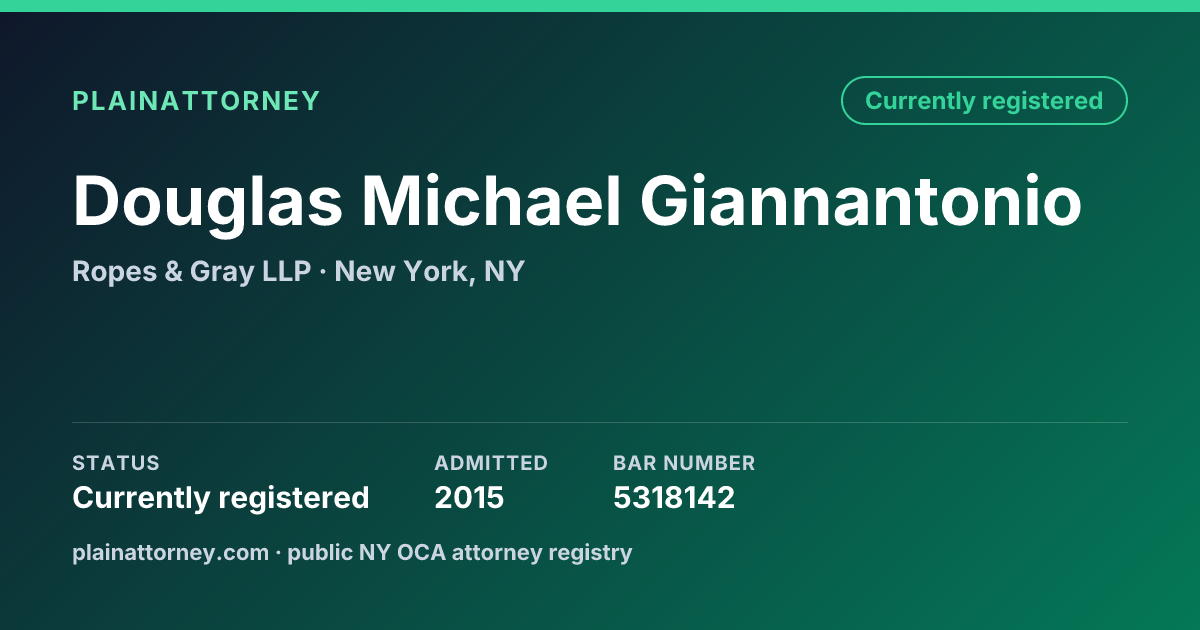Click the New York, NY location text
The height and width of the screenshot is (630, 1200).
click(430, 271)
